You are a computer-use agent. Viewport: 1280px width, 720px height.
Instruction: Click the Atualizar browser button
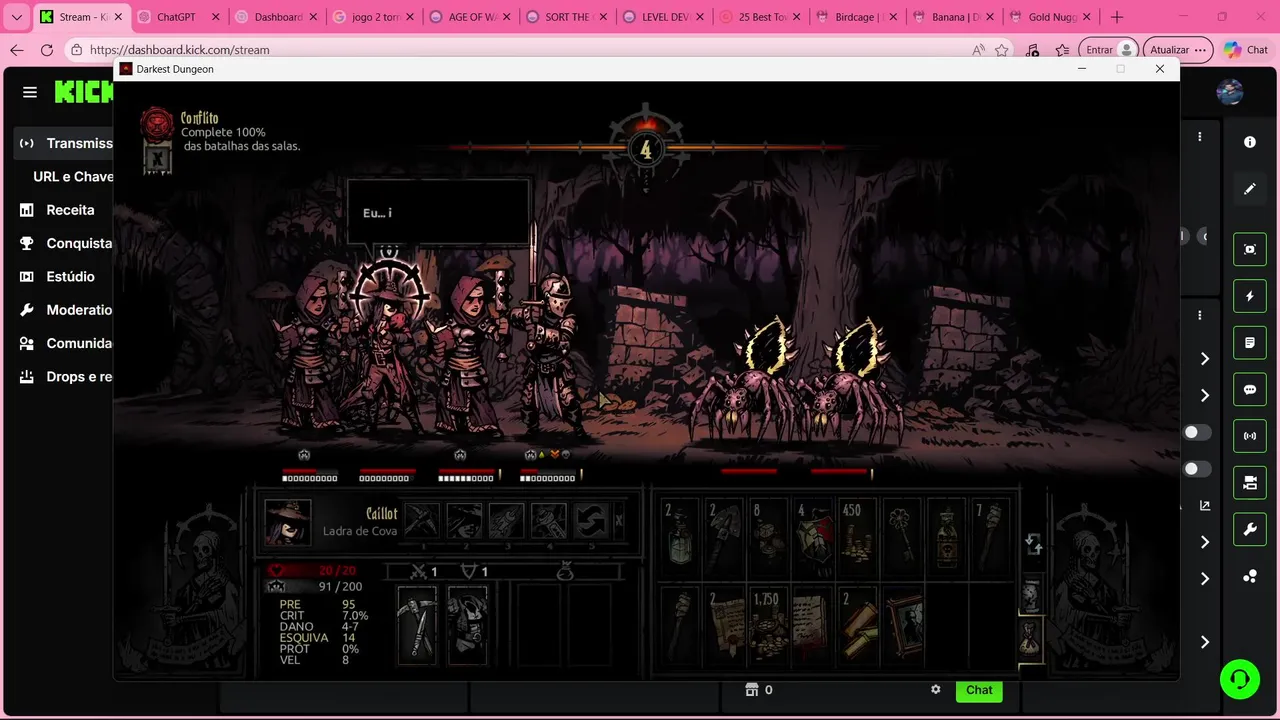tap(1178, 50)
